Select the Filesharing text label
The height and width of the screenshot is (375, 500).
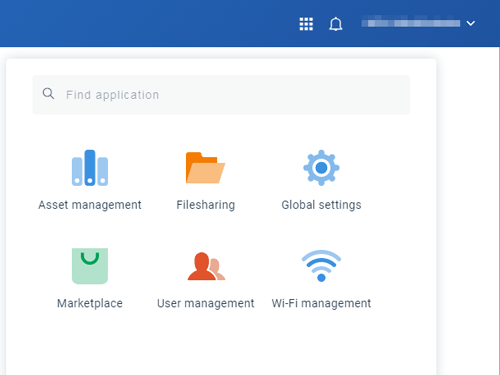206,205
